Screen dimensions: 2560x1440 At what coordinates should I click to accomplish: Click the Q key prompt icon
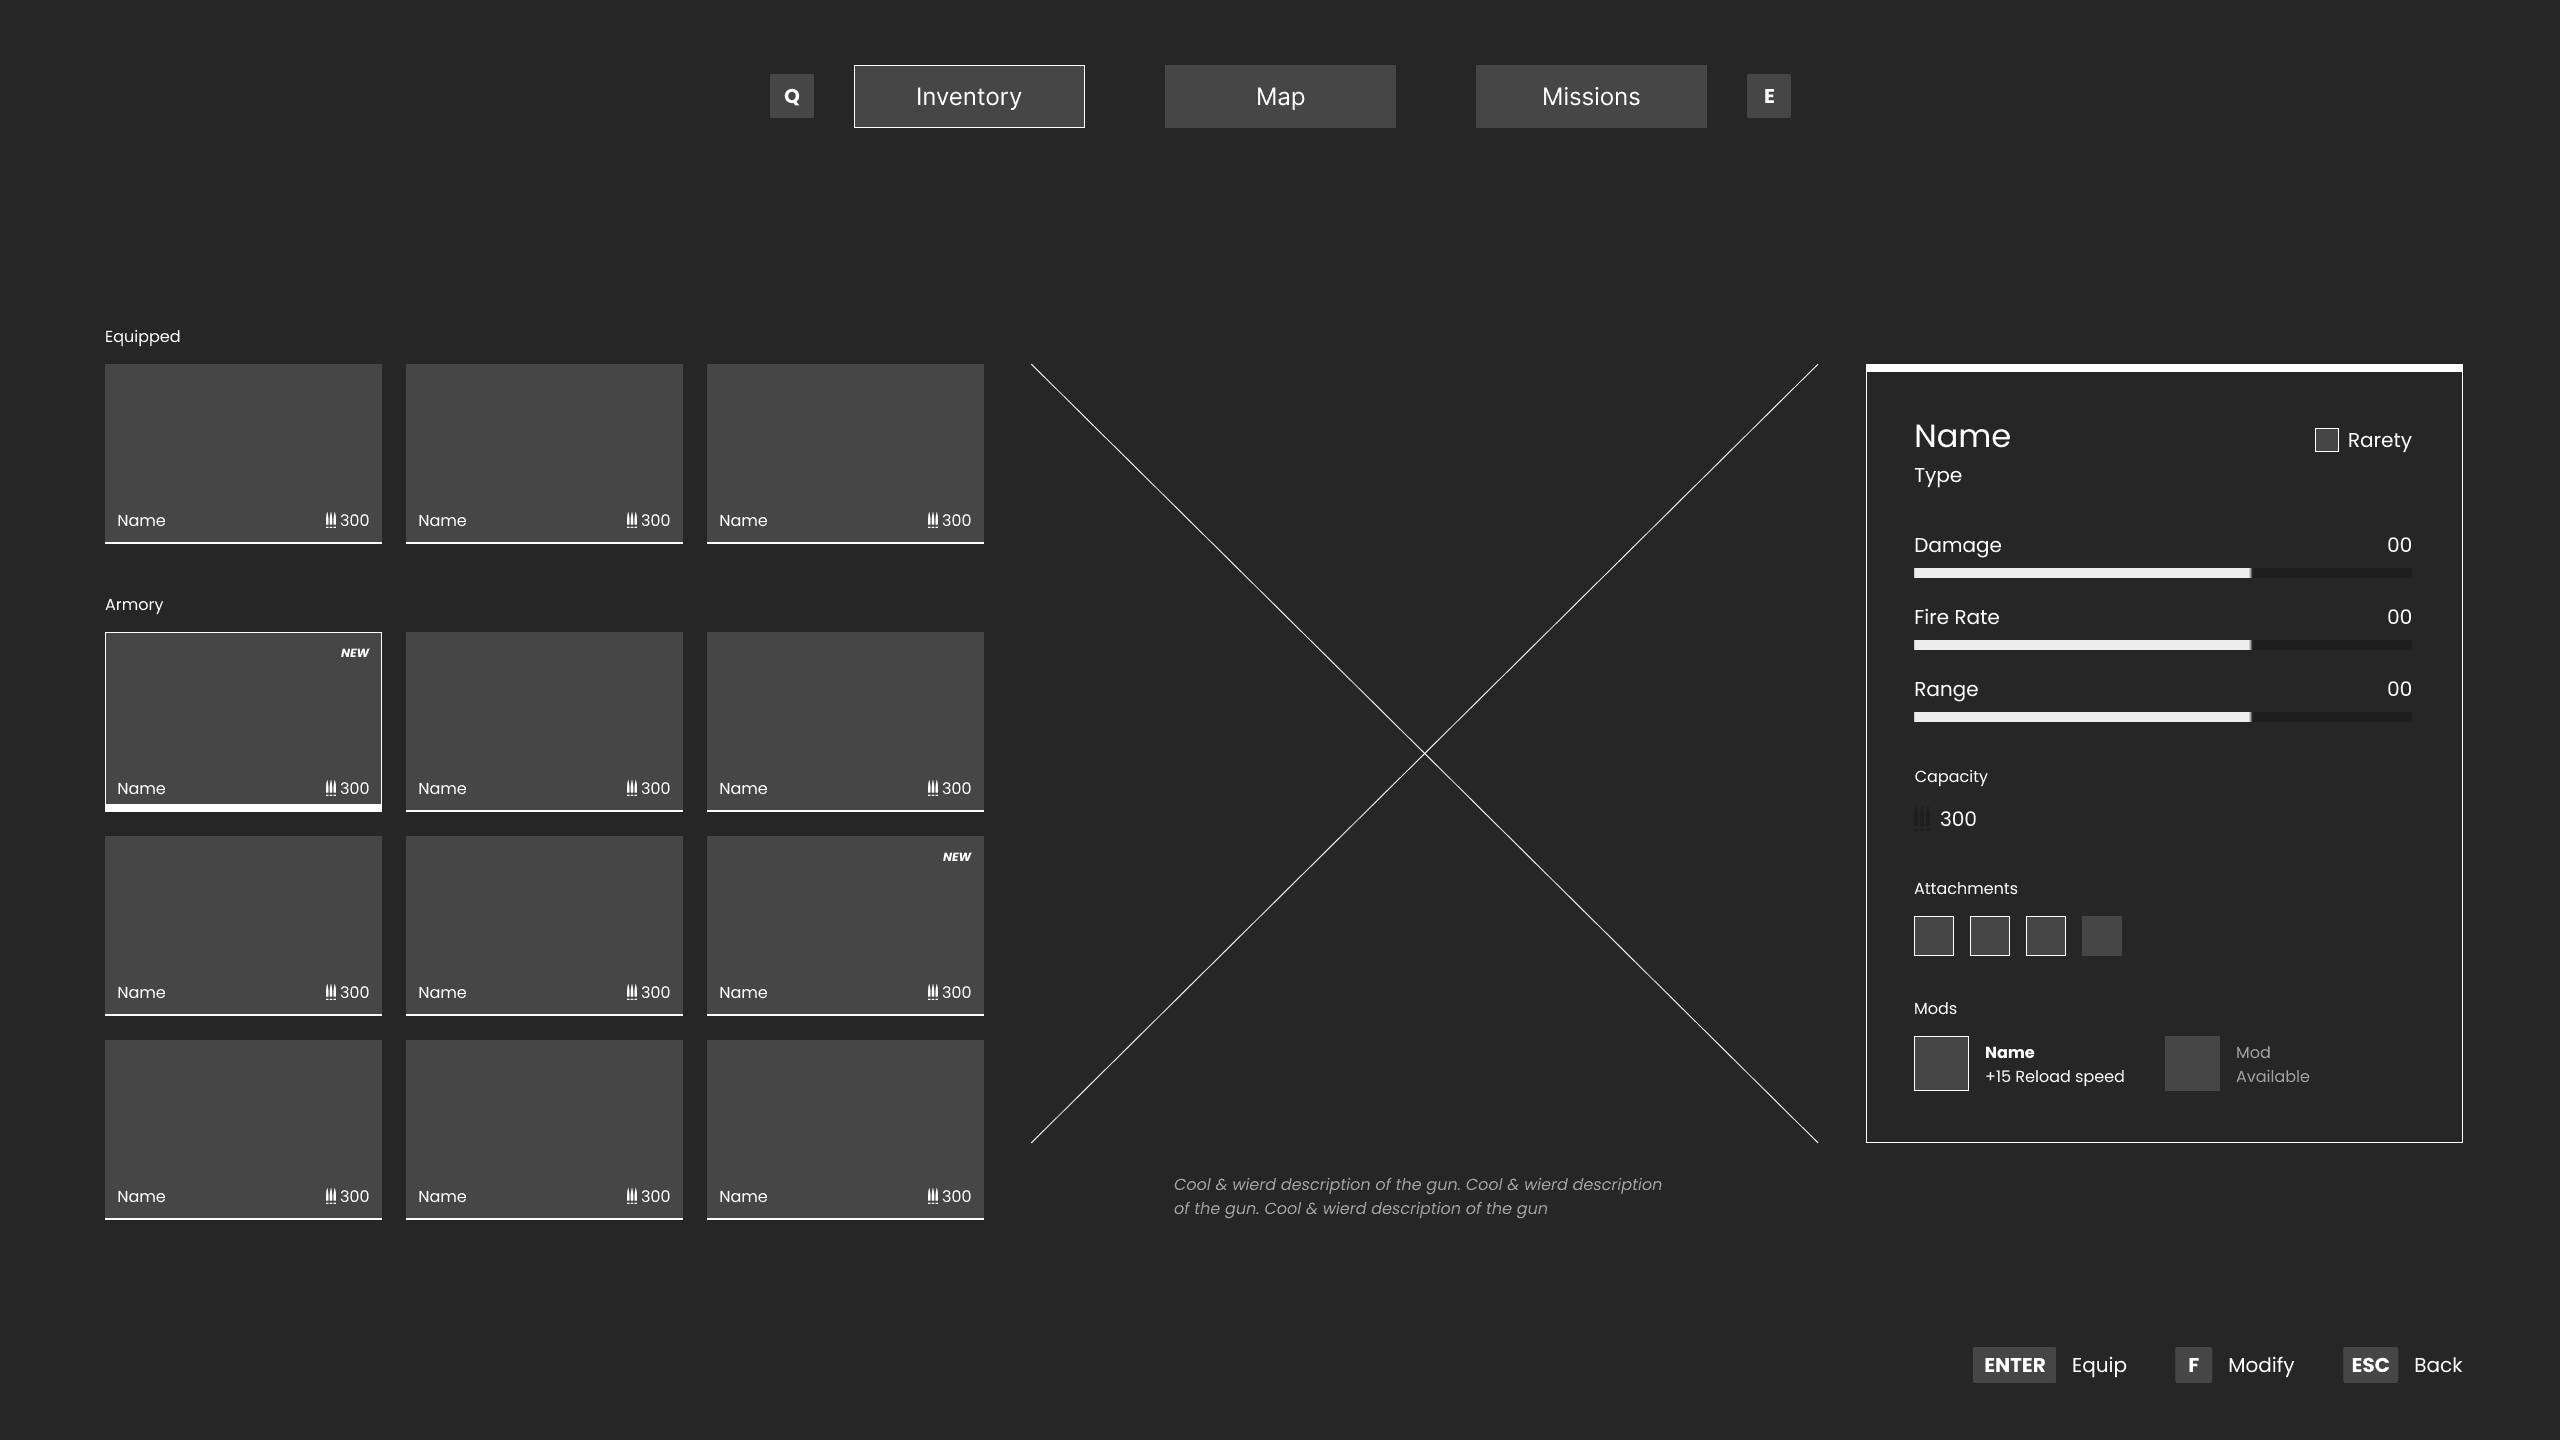[x=791, y=96]
